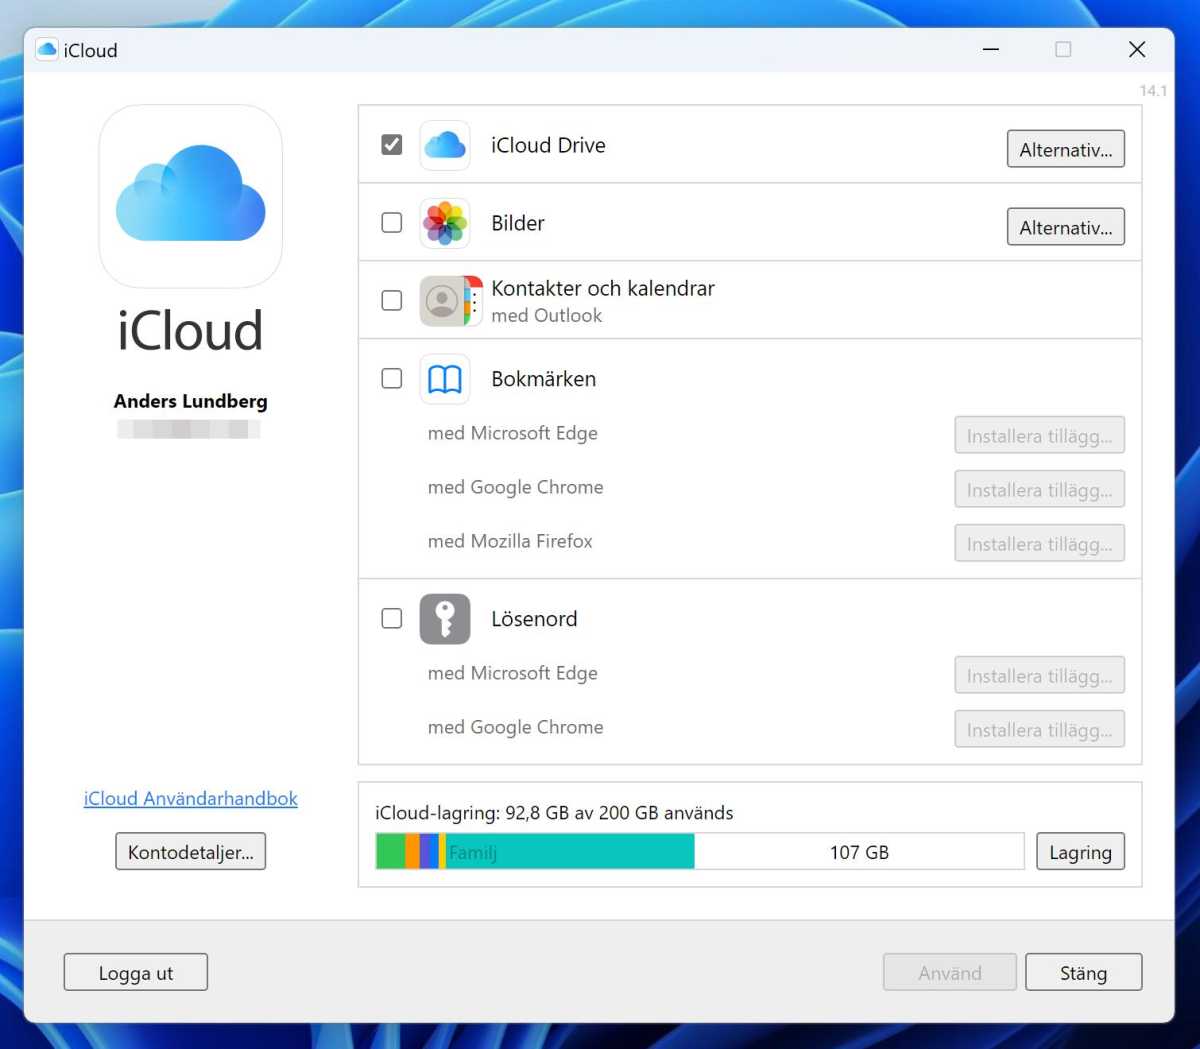Close the iCloud window
The height and width of the screenshot is (1049, 1200).
coord(1137,49)
